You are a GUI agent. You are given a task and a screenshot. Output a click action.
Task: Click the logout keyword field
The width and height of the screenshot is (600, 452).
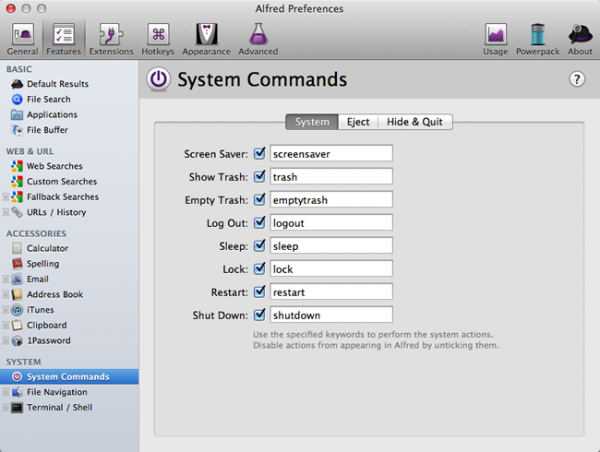[331, 222]
